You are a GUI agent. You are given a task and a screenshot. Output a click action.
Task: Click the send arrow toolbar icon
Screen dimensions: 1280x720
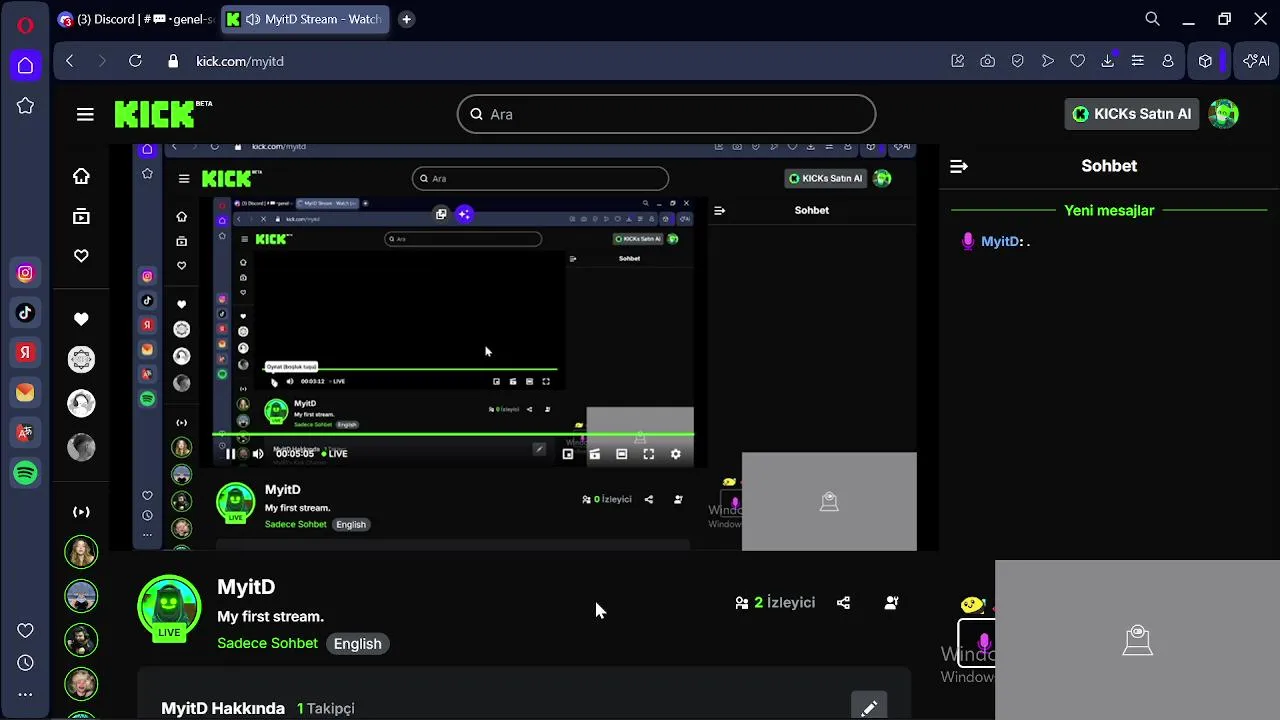coord(1047,61)
